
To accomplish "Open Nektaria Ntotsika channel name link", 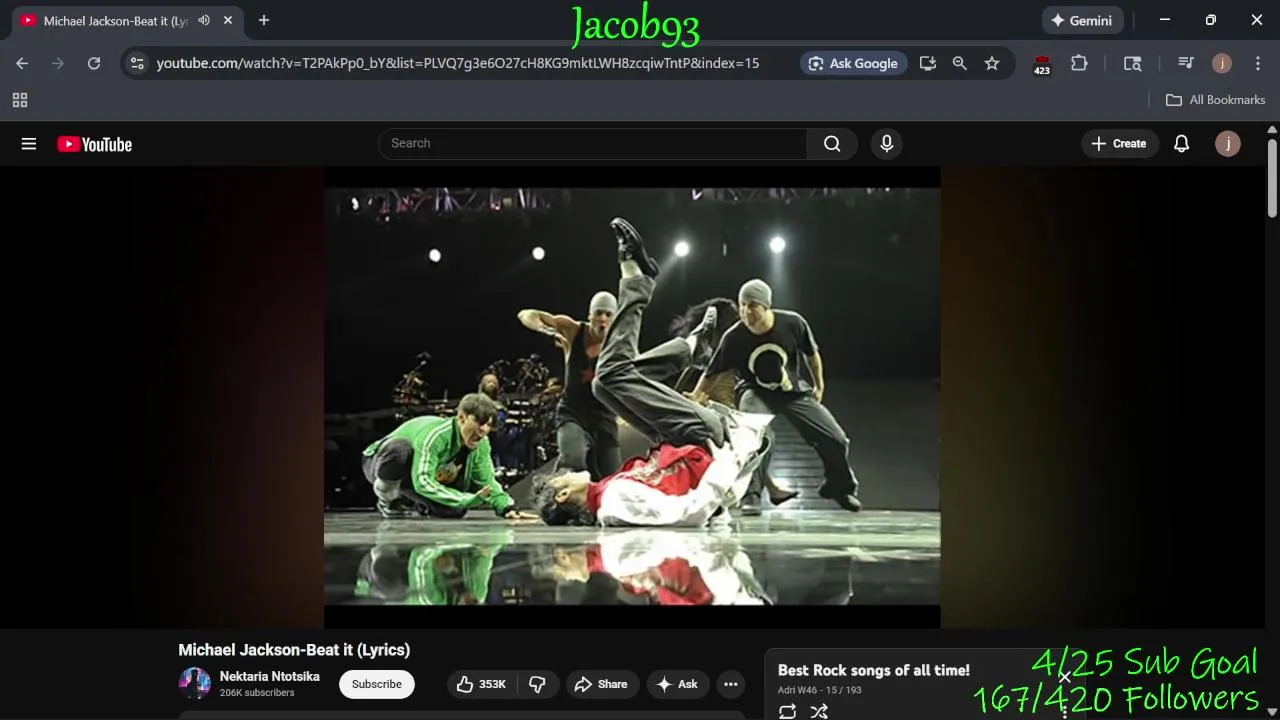I will click(x=270, y=677).
